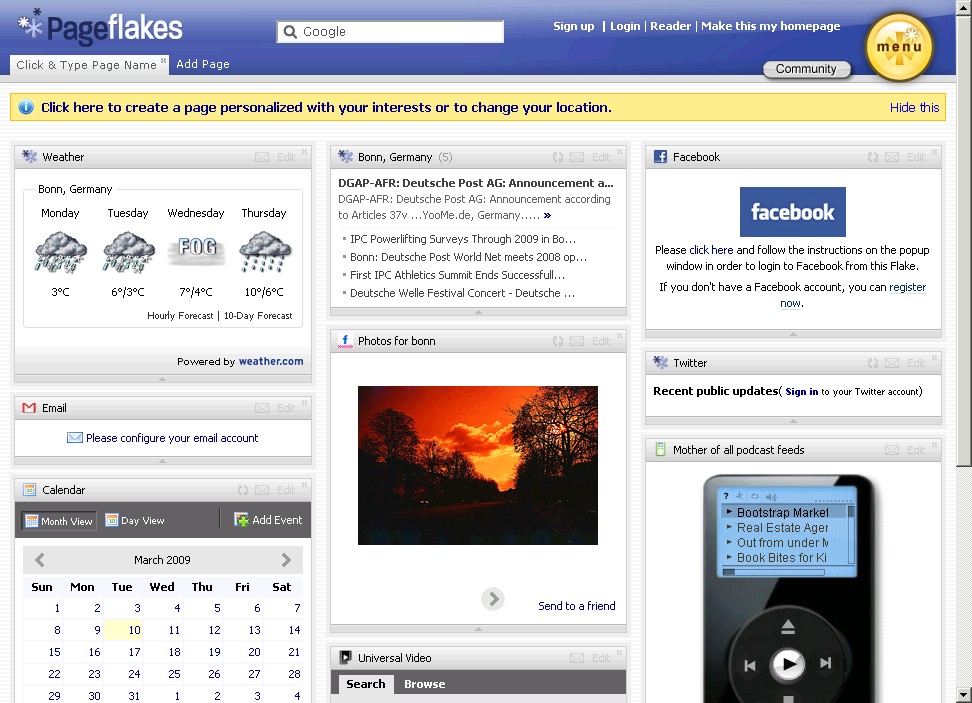
Task: Click Sign in for Twitter account
Action: [x=802, y=392]
